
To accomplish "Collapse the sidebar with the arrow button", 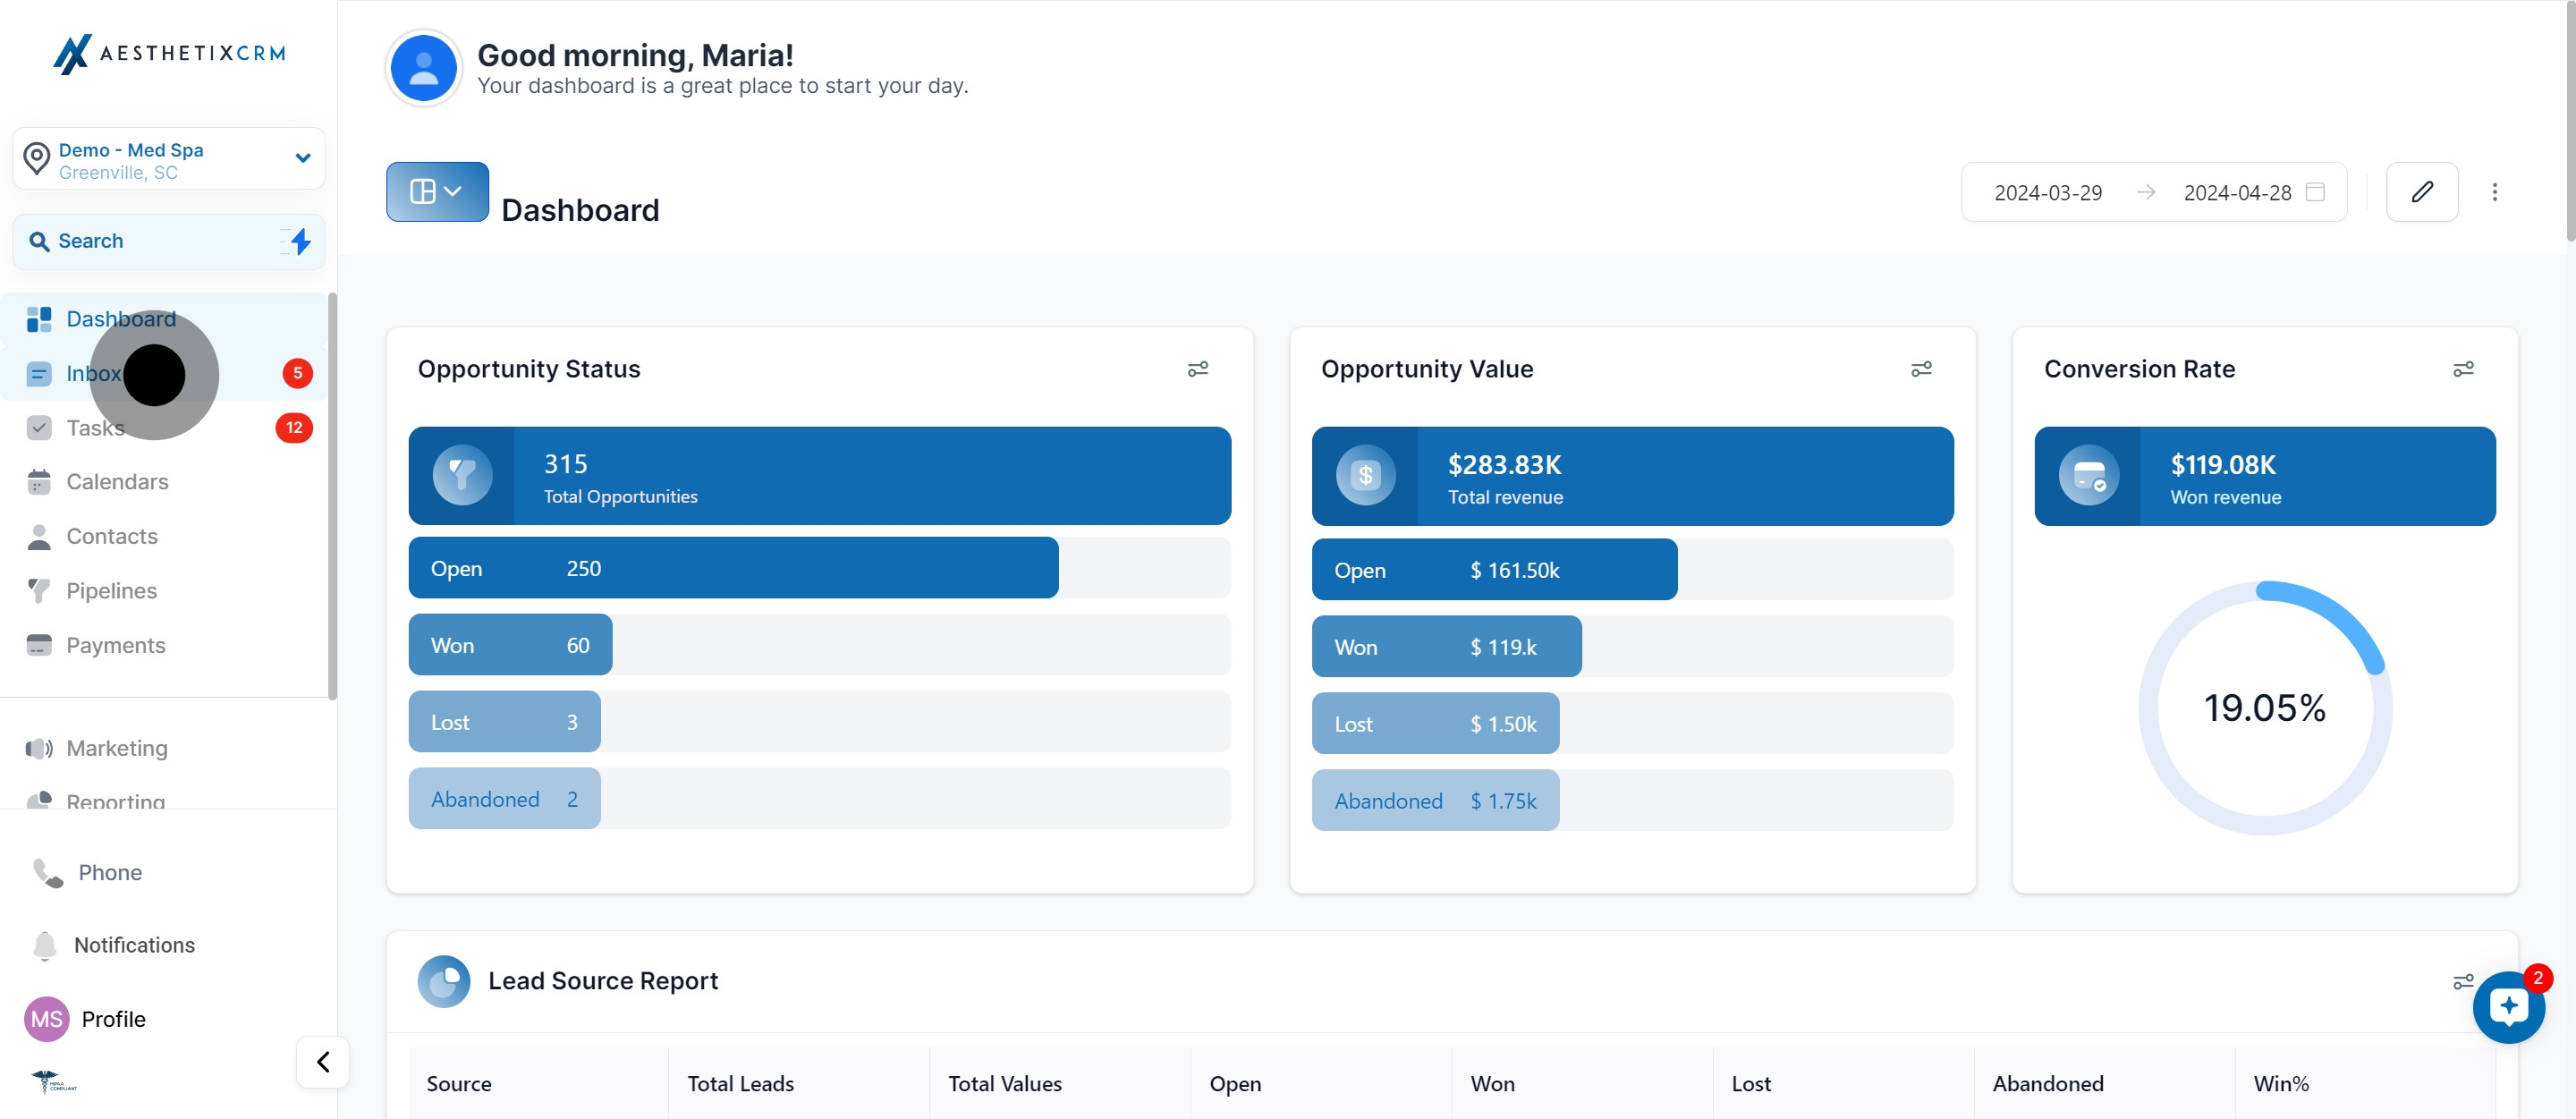I will [322, 1061].
